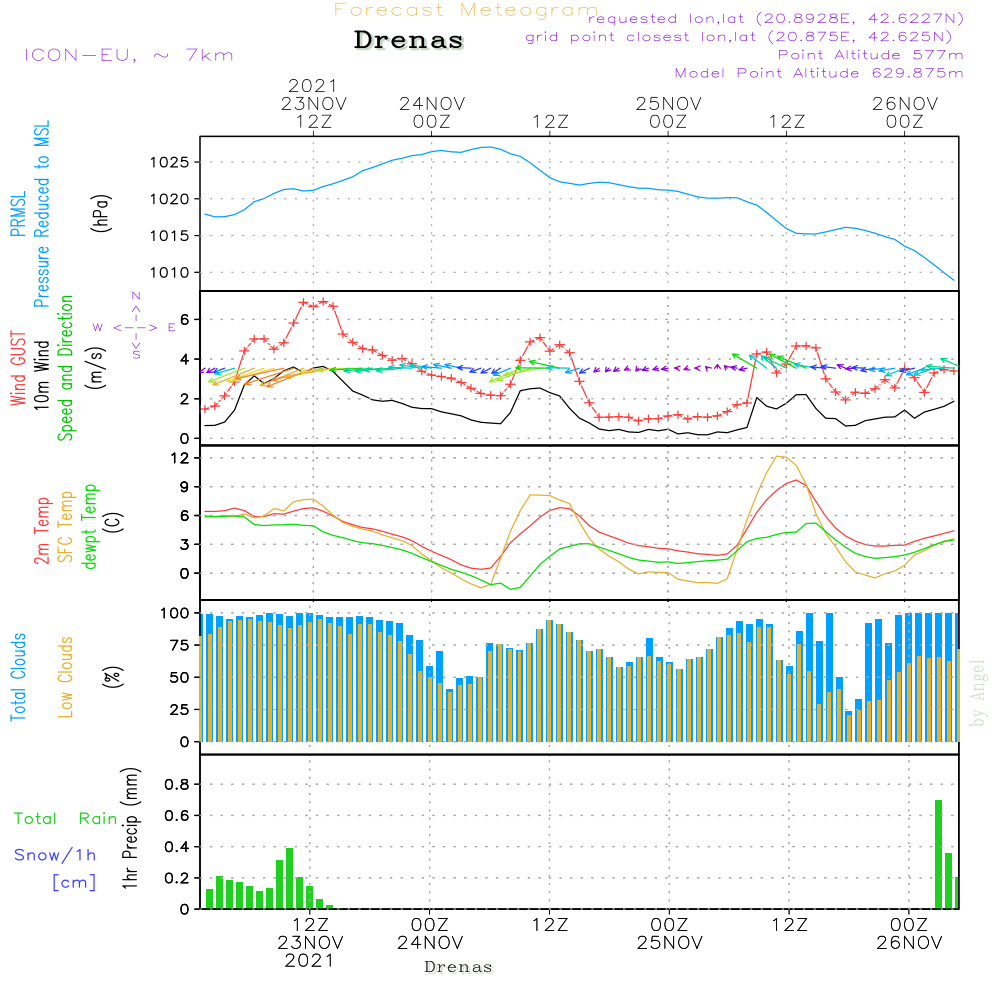
Task: Select the green dewpt Temp legend label
Action: click(x=90, y=527)
